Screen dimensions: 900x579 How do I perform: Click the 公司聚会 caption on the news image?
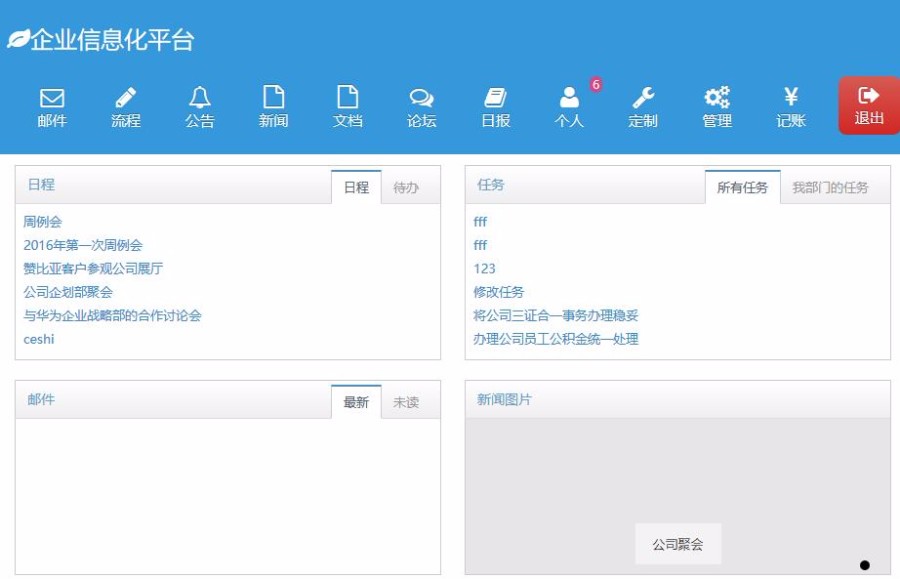678,543
